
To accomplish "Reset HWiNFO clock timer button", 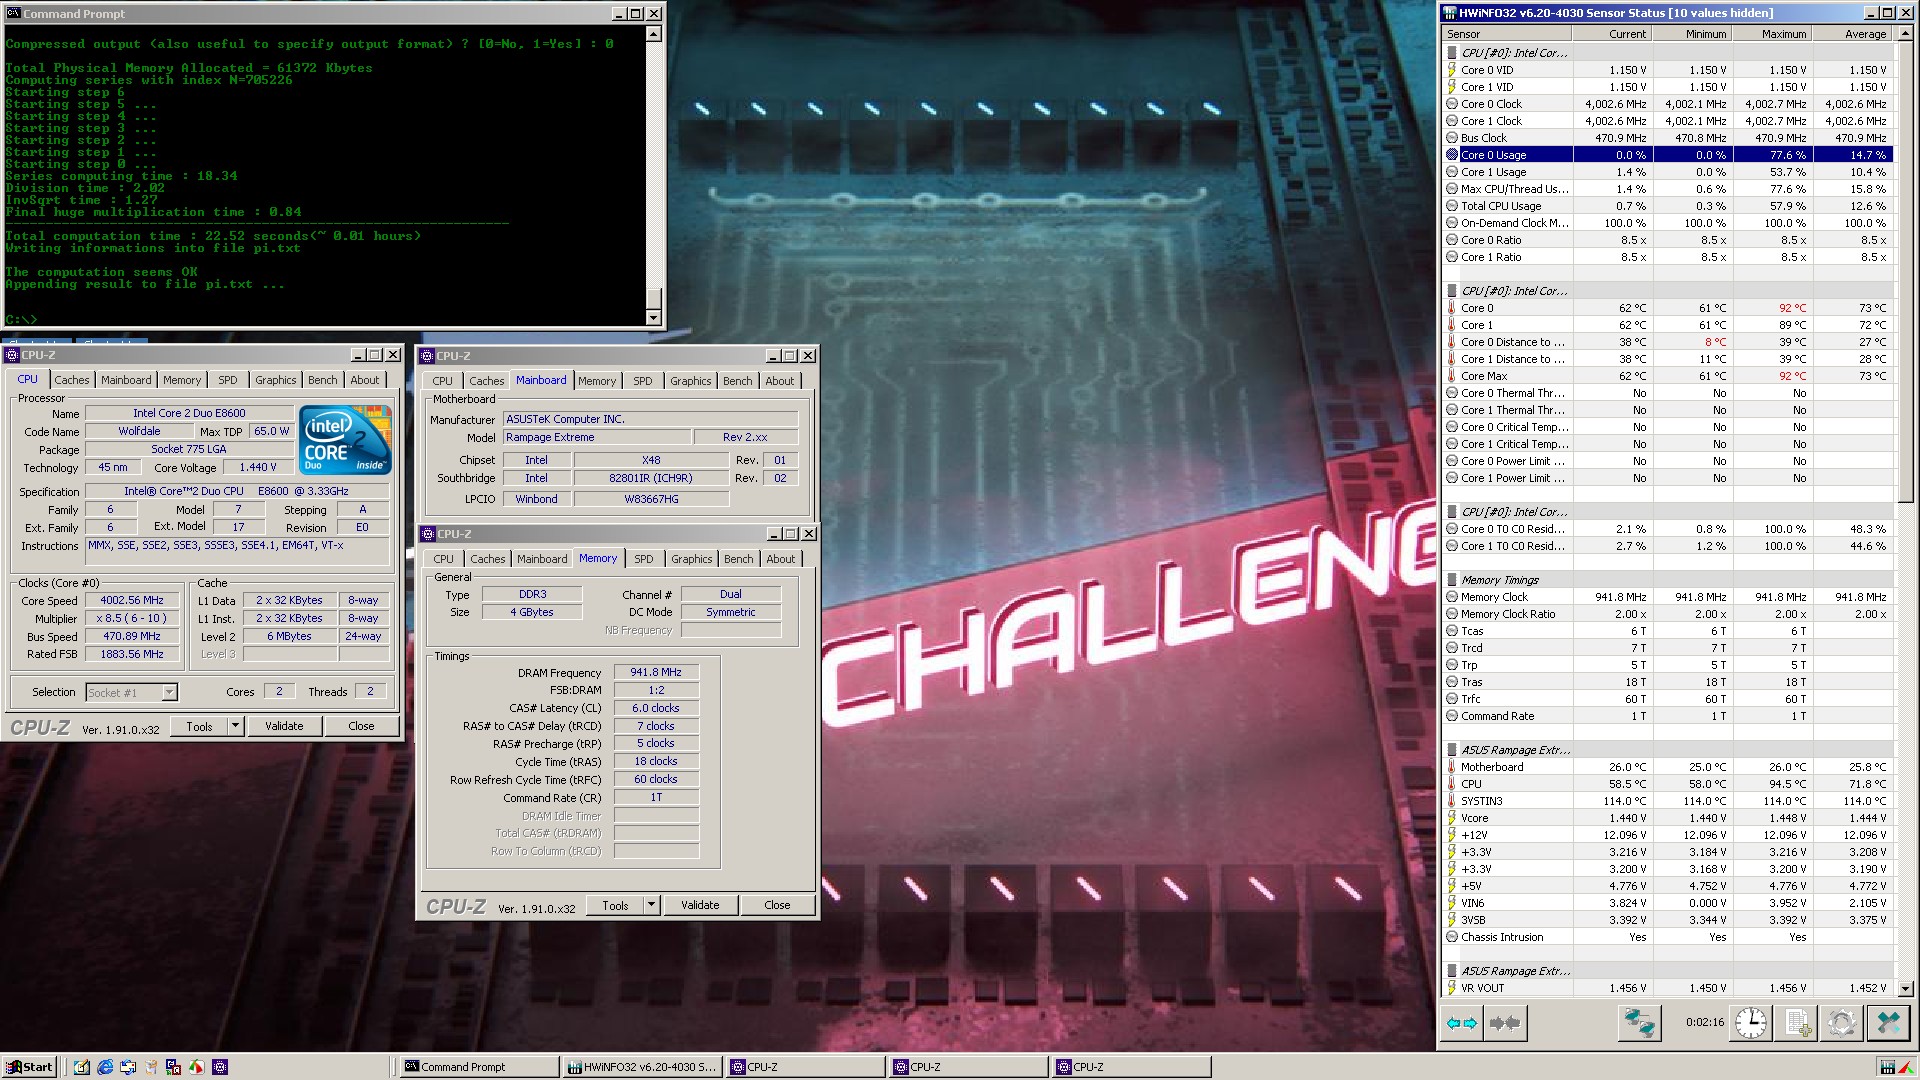I will (1750, 1023).
